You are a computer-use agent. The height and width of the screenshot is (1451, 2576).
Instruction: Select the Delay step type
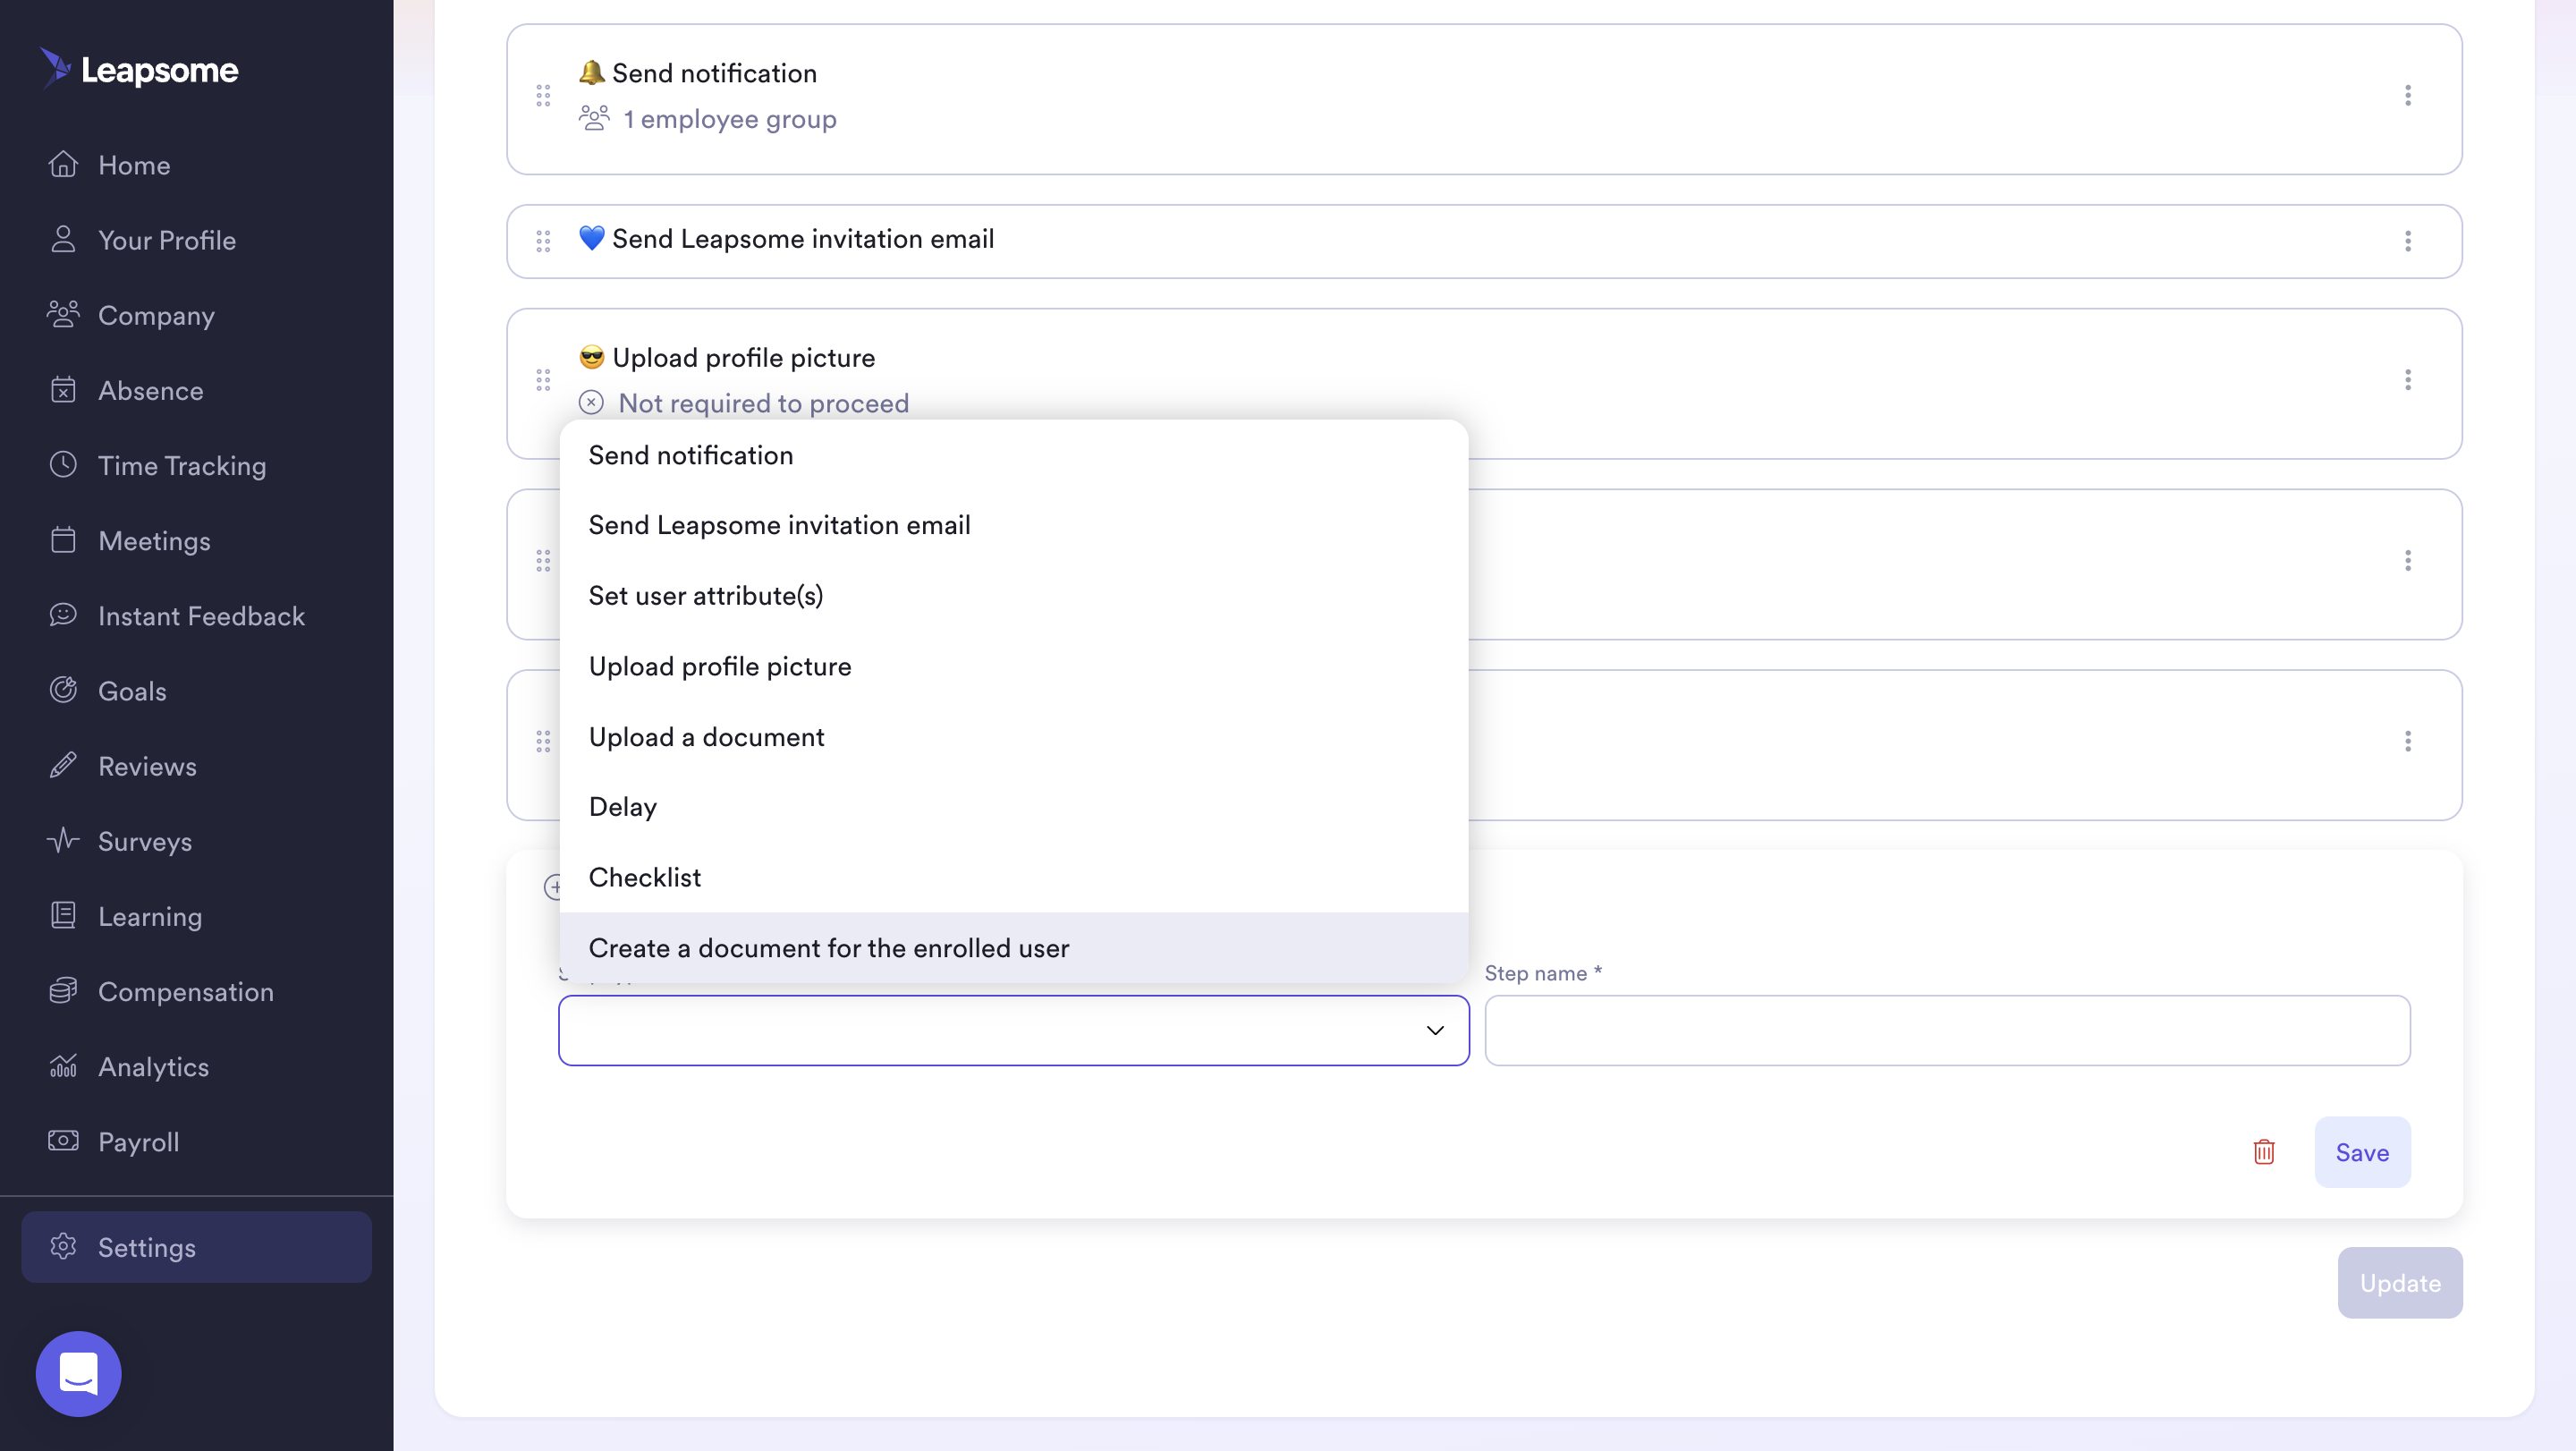(x=1014, y=807)
